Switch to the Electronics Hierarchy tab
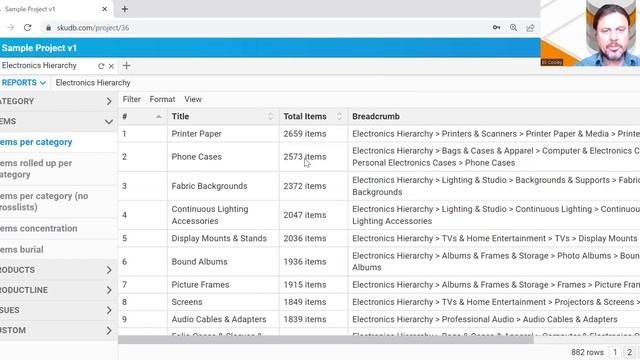This screenshot has width=640, height=360. [x=39, y=65]
